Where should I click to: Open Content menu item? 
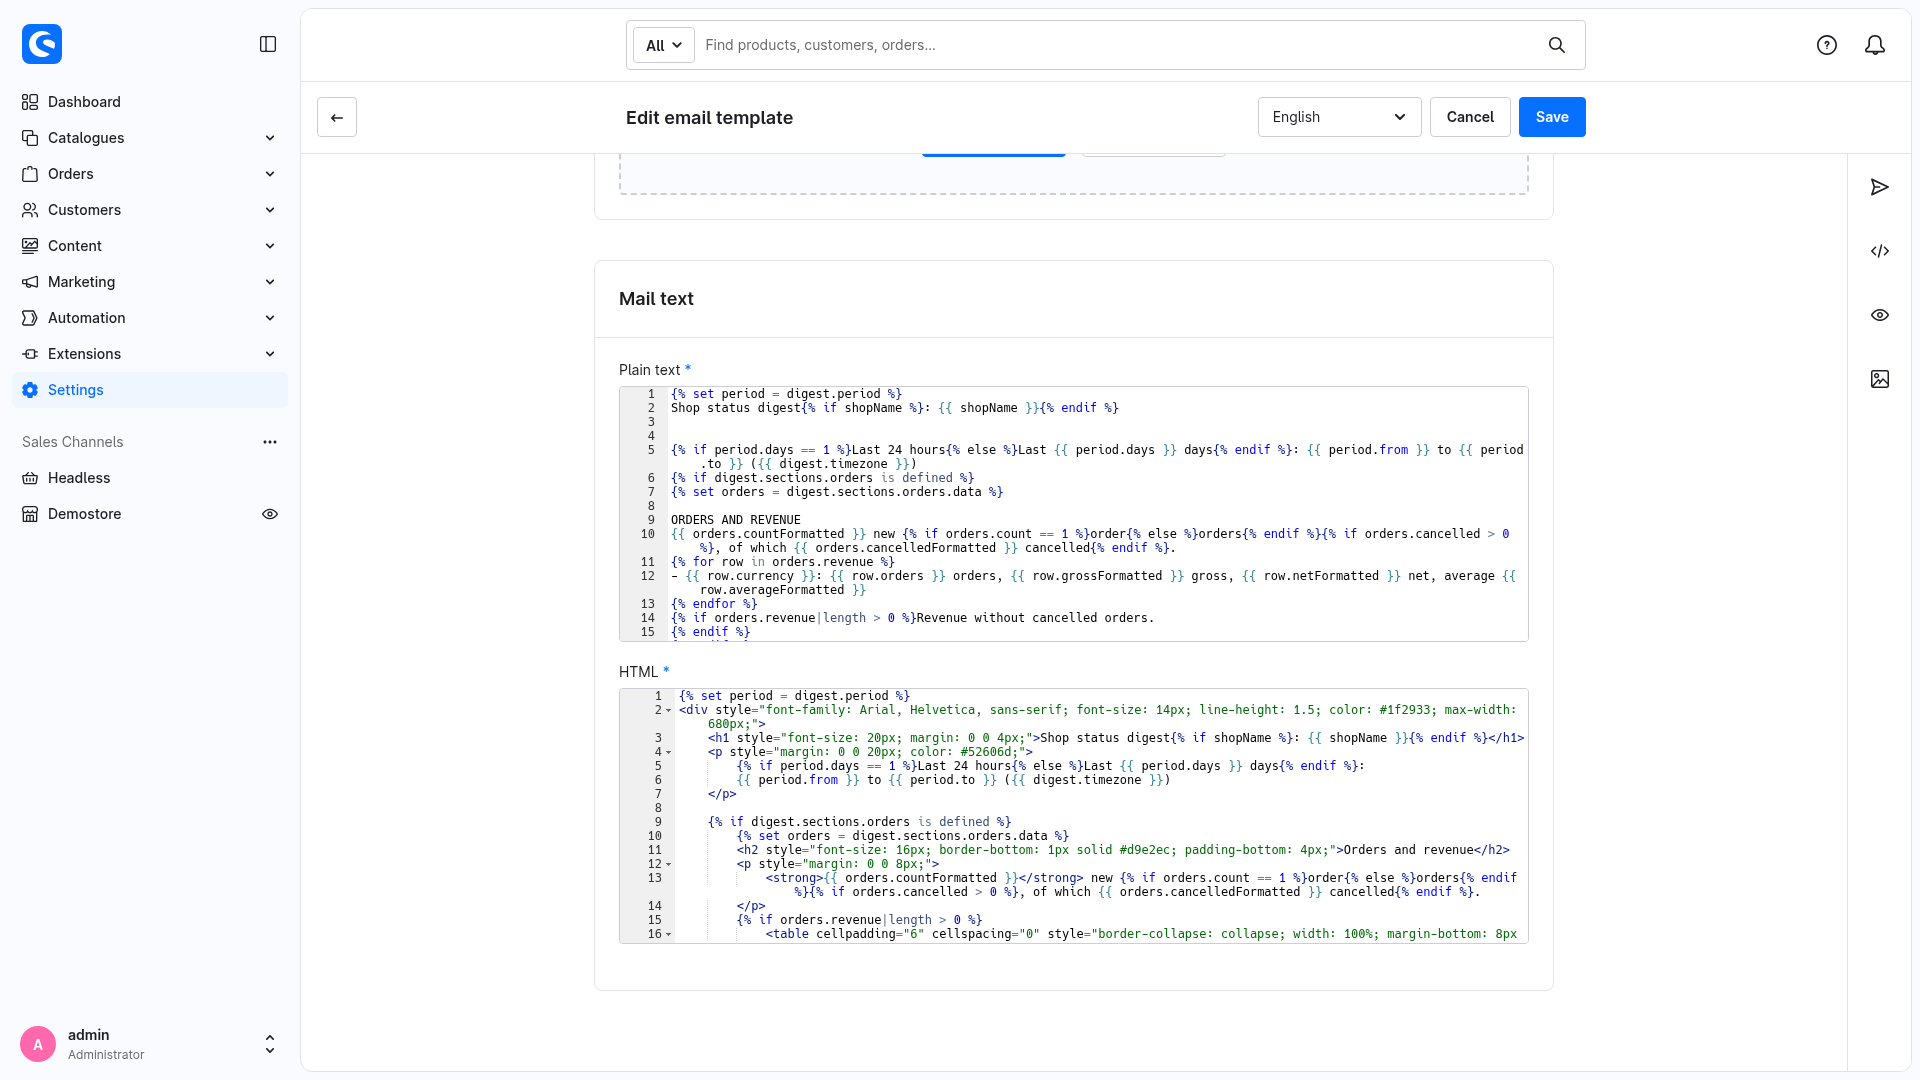pyautogui.click(x=150, y=246)
